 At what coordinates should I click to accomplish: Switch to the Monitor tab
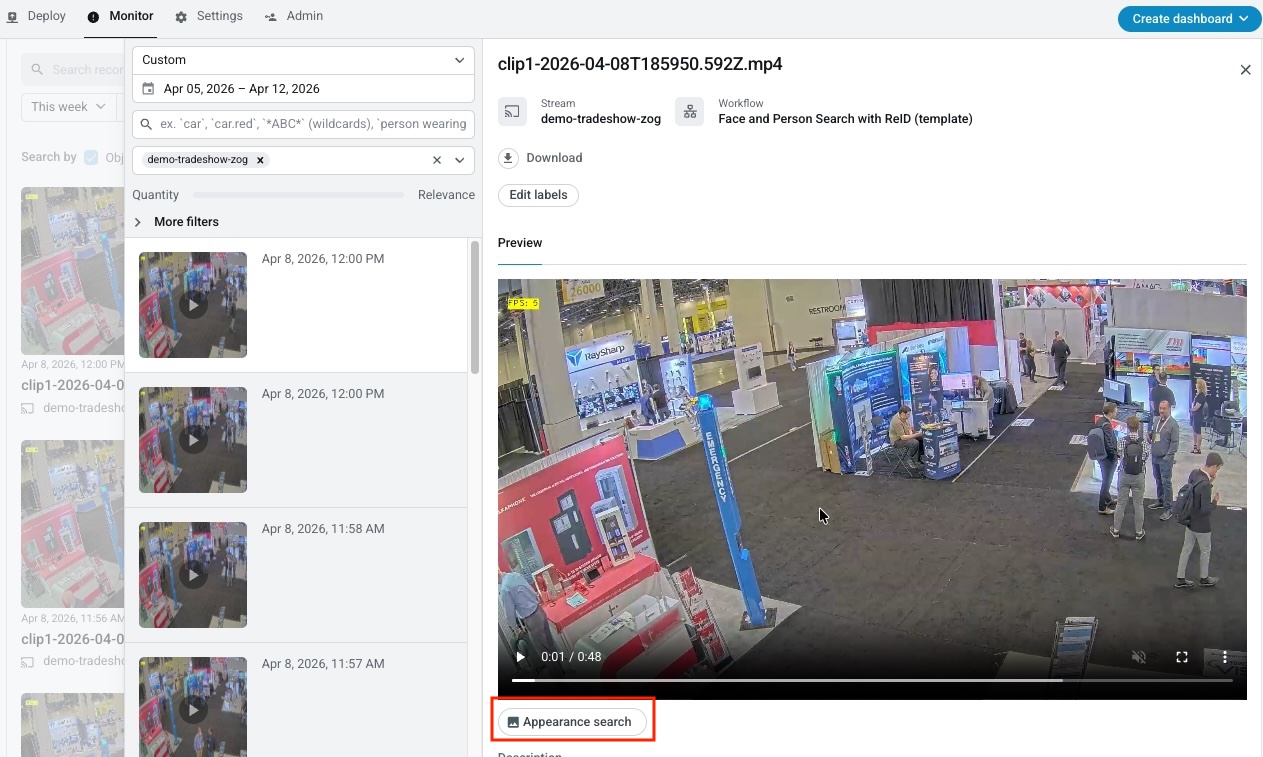coord(120,16)
